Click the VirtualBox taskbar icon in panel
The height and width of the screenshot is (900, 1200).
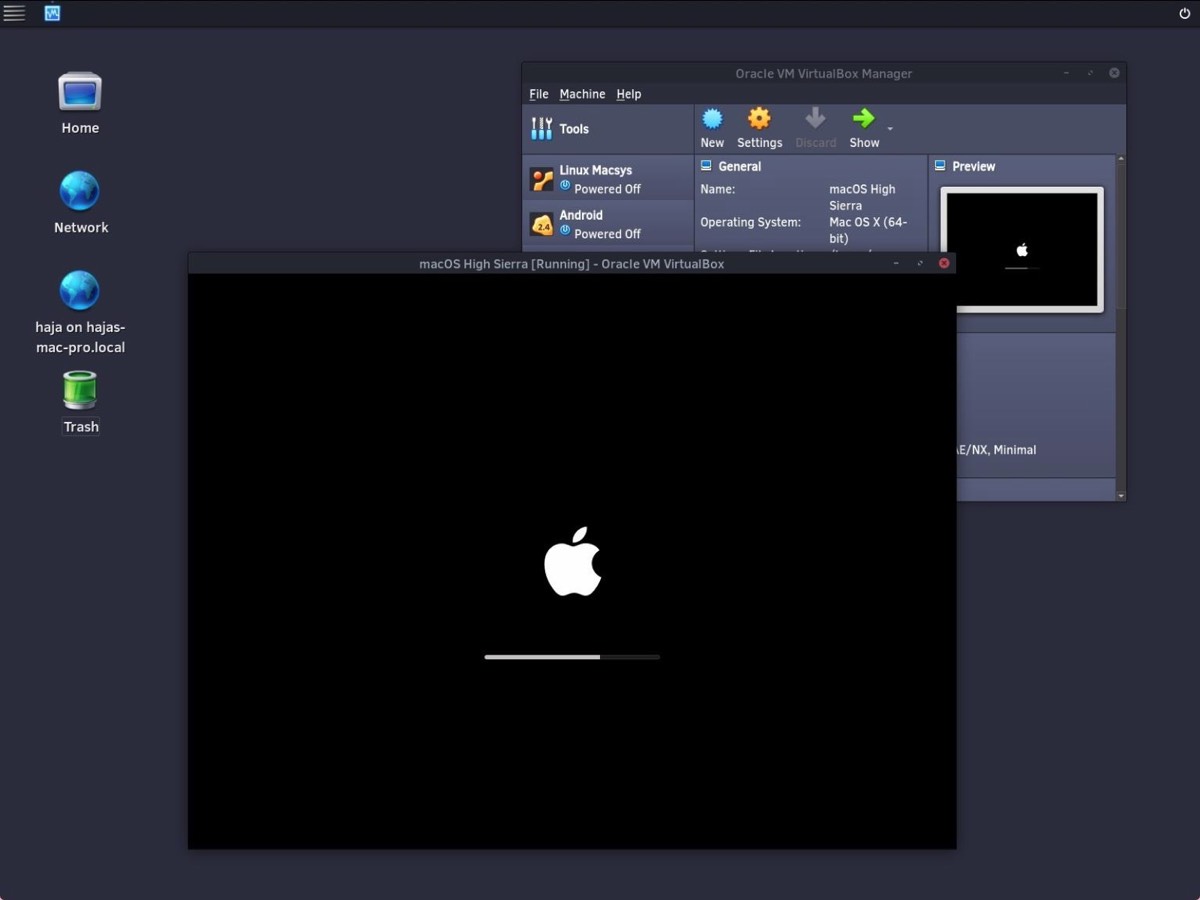52,13
